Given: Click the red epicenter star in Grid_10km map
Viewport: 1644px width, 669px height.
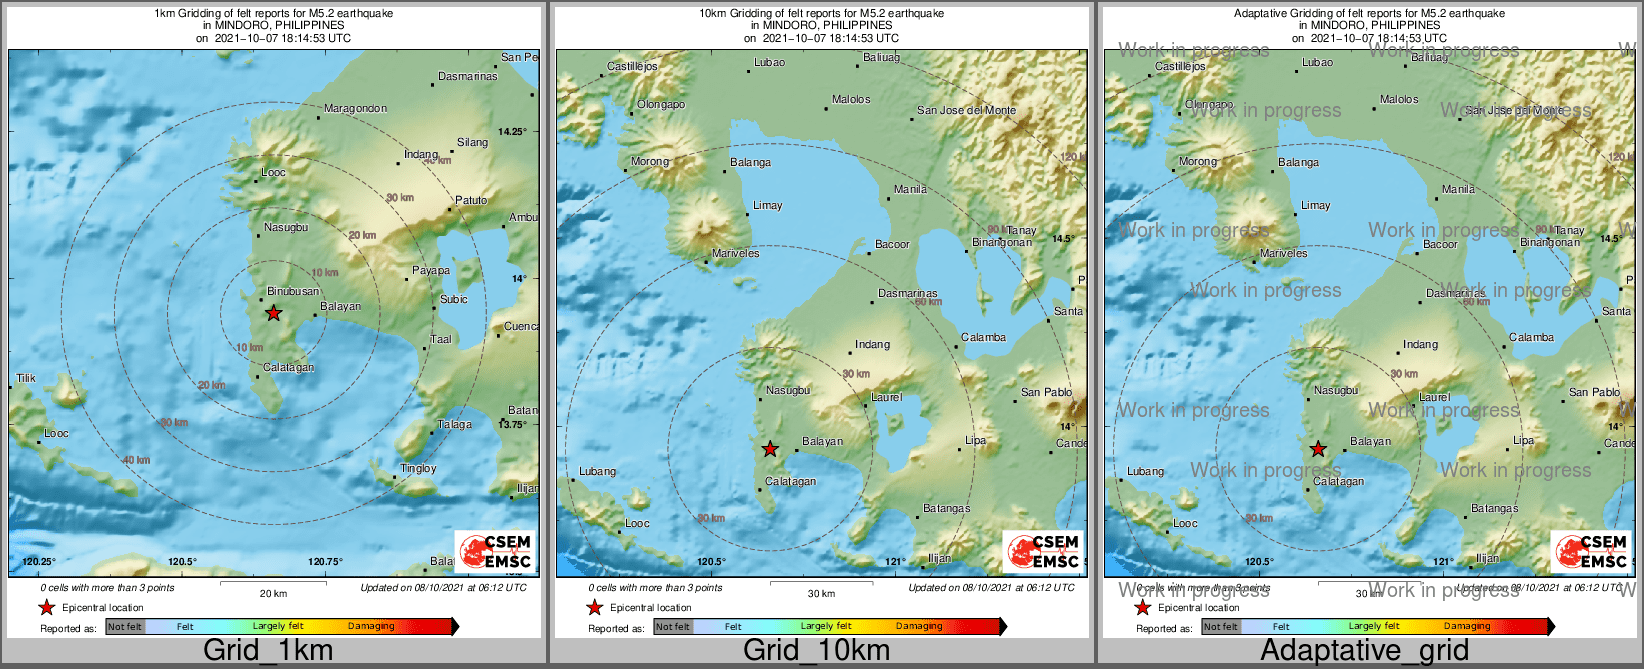Looking at the screenshot, I should coord(770,449).
